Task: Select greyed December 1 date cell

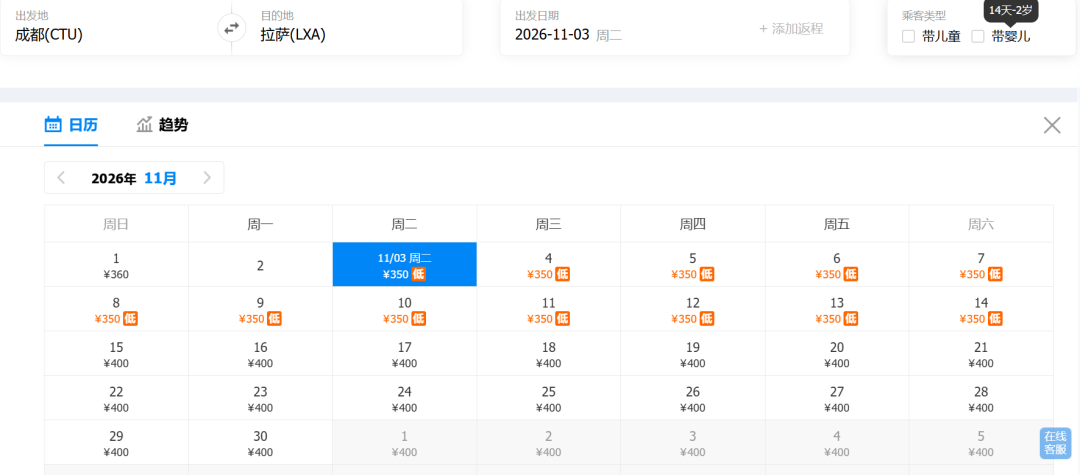Action: coord(404,443)
